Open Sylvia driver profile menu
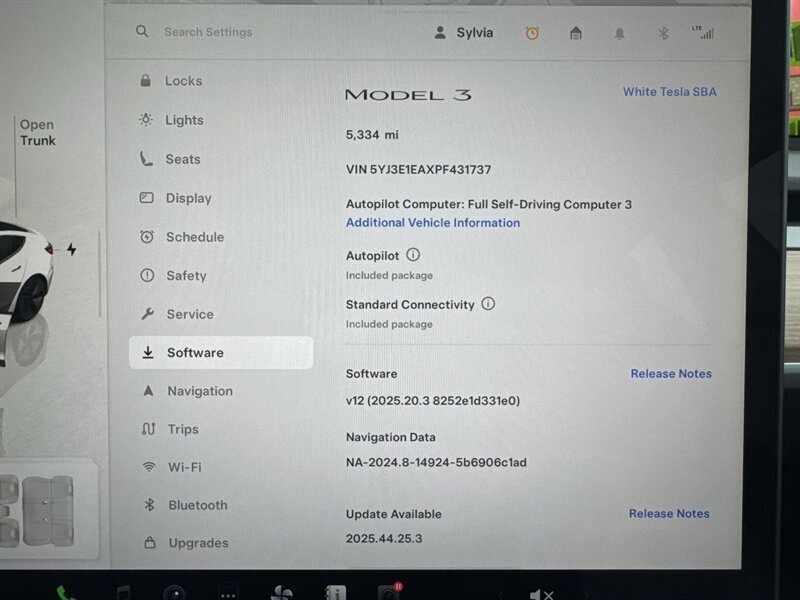This screenshot has width=800, height=600. 463,32
